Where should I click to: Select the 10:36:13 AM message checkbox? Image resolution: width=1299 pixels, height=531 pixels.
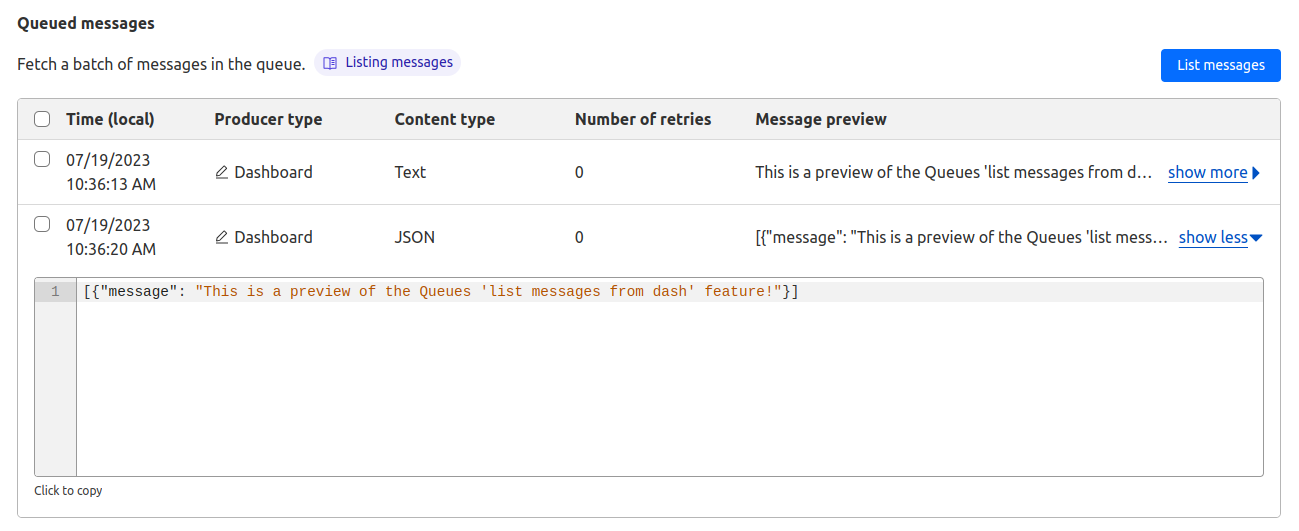[42, 159]
